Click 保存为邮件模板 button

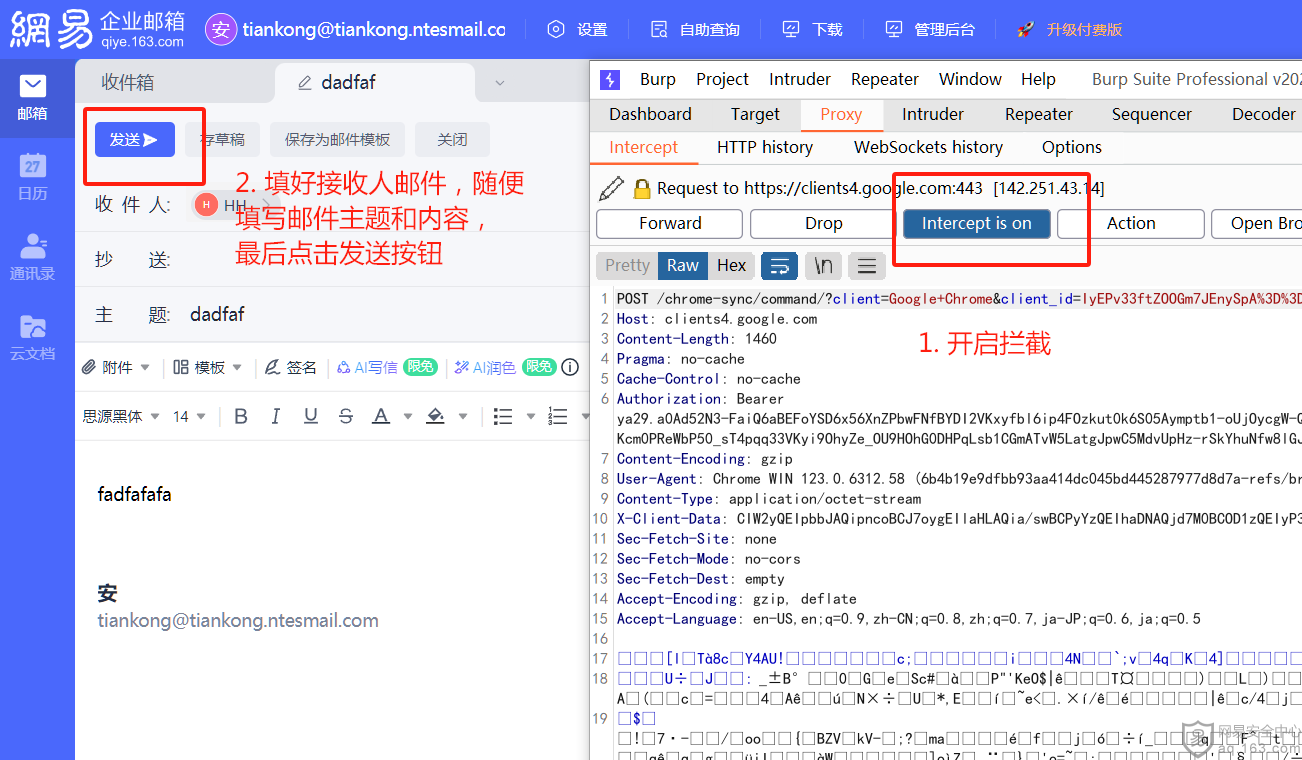tap(337, 140)
